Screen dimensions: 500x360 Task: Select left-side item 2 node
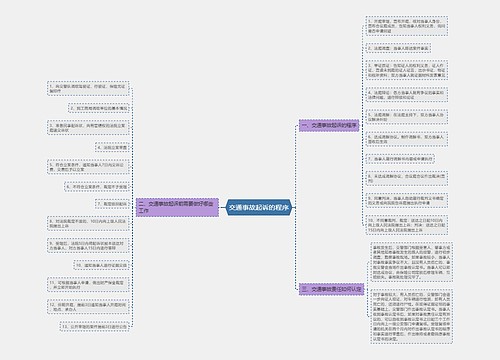point(99,108)
